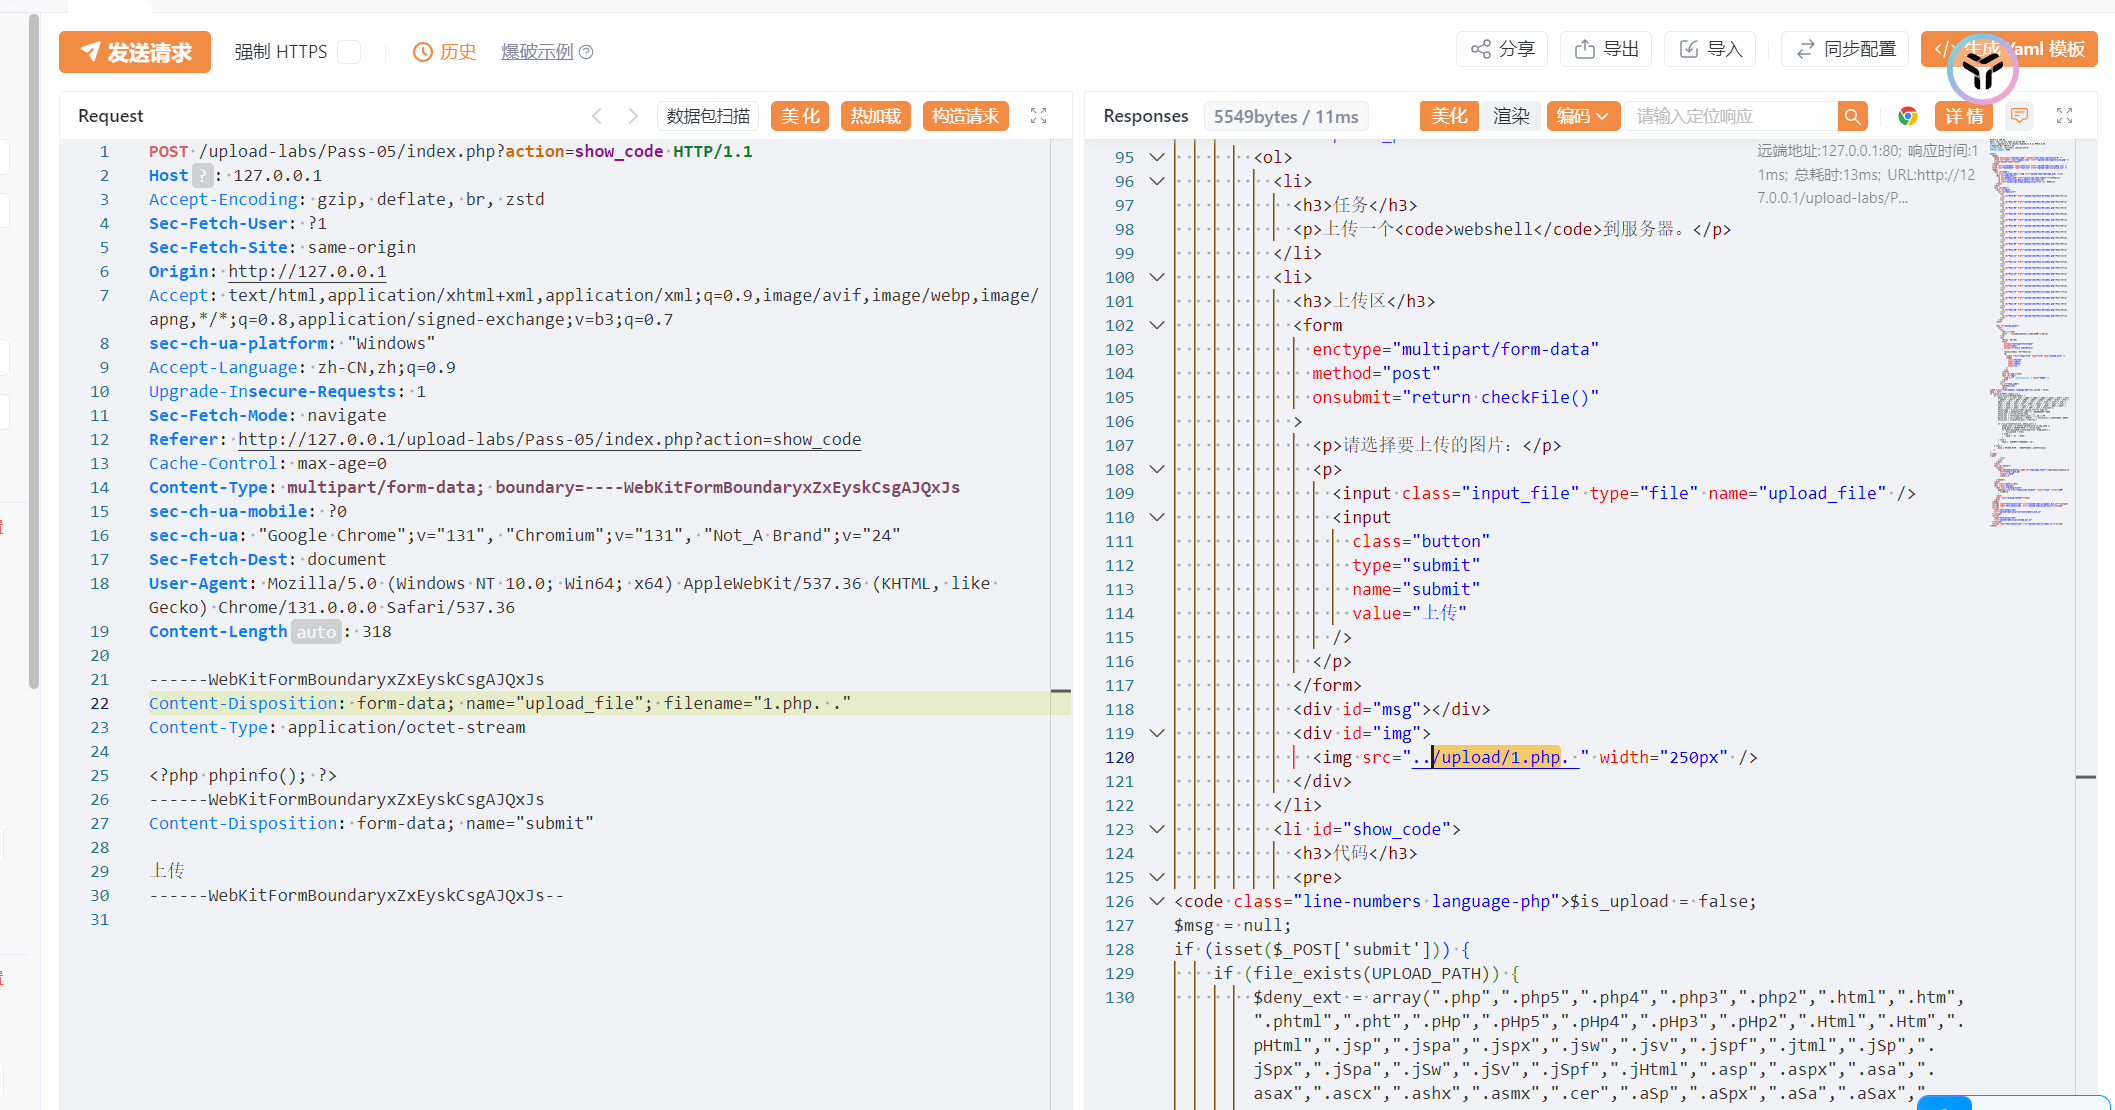
Task: Click 数据包扫描 button
Action: point(708,116)
